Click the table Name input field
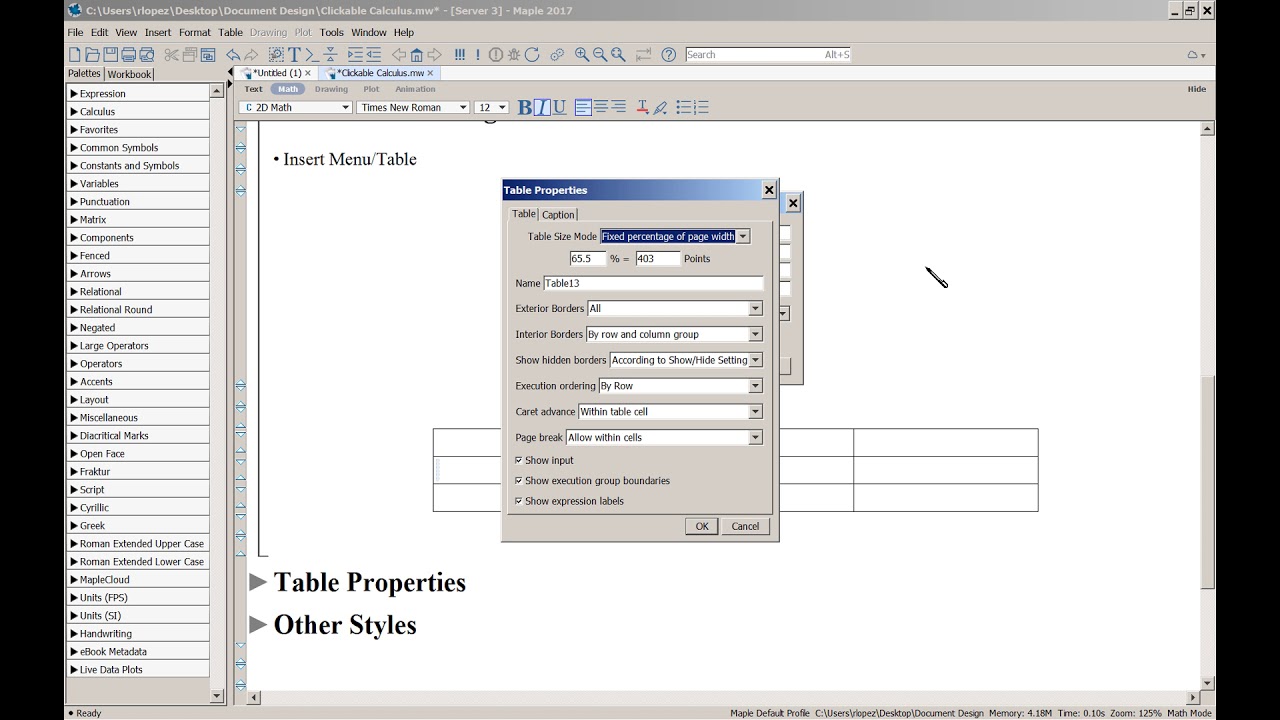This screenshot has width=1280, height=720. pos(653,284)
